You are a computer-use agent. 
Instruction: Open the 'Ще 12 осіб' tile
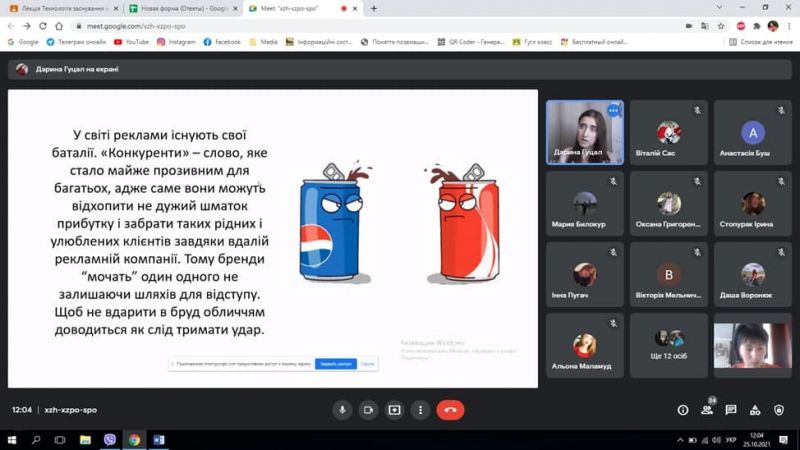tap(668, 345)
